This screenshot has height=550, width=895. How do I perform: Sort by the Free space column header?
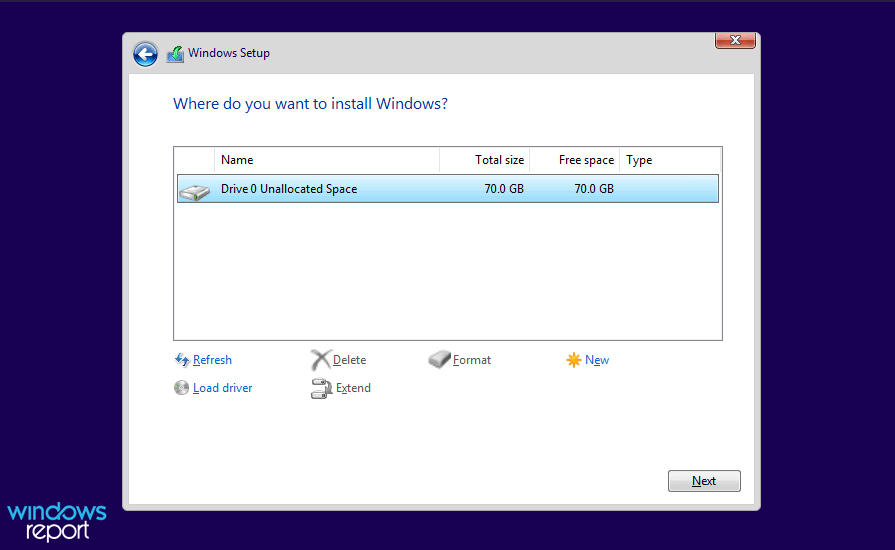[575, 160]
